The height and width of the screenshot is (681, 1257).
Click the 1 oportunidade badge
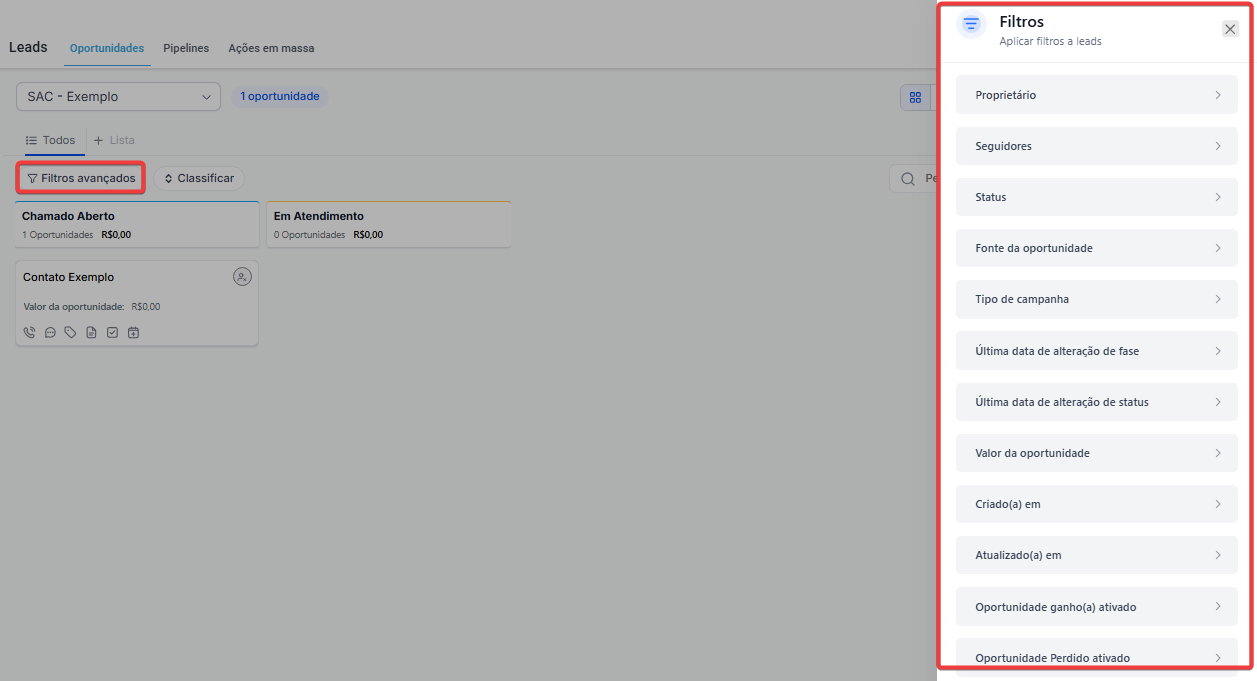[x=280, y=96]
